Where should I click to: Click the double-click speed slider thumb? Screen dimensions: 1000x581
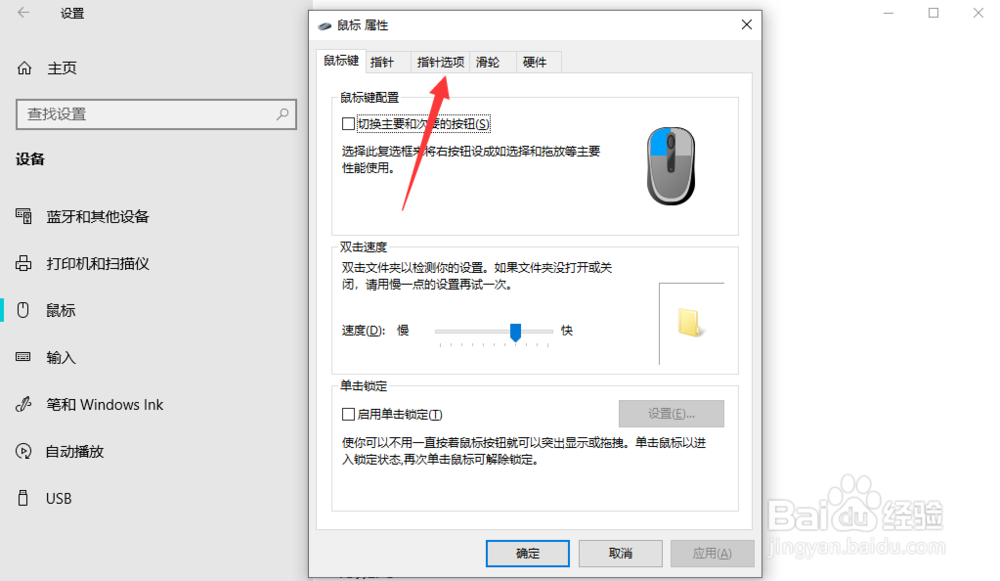515,332
